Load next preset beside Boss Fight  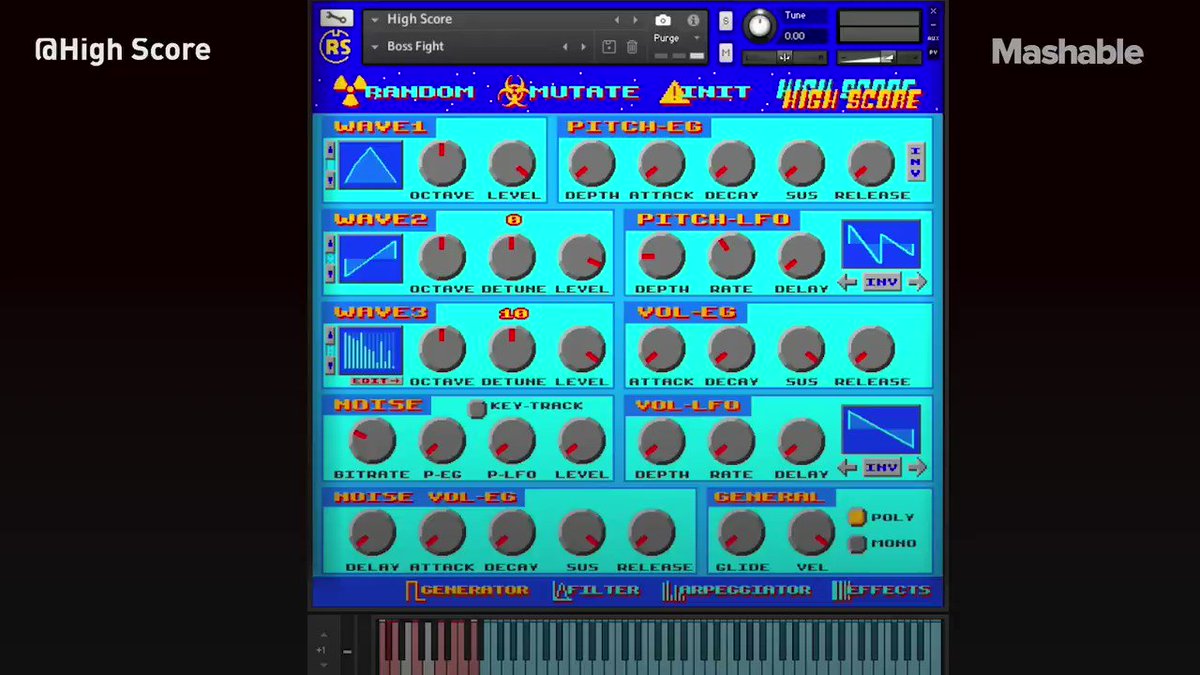(x=583, y=47)
